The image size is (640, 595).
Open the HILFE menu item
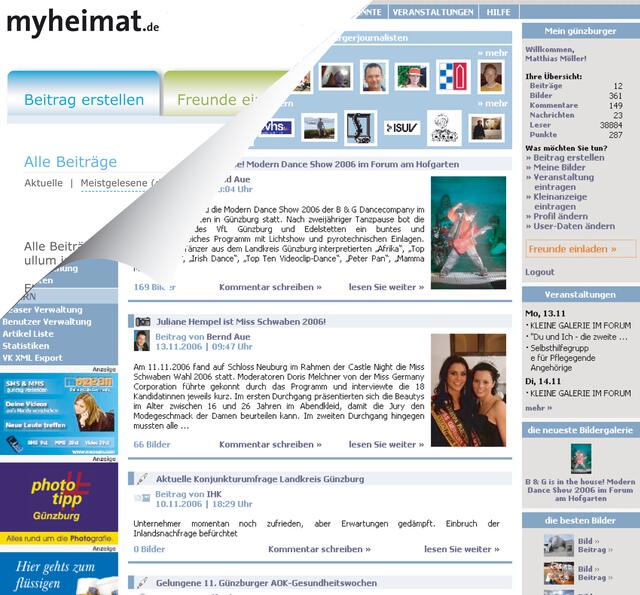point(498,12)
